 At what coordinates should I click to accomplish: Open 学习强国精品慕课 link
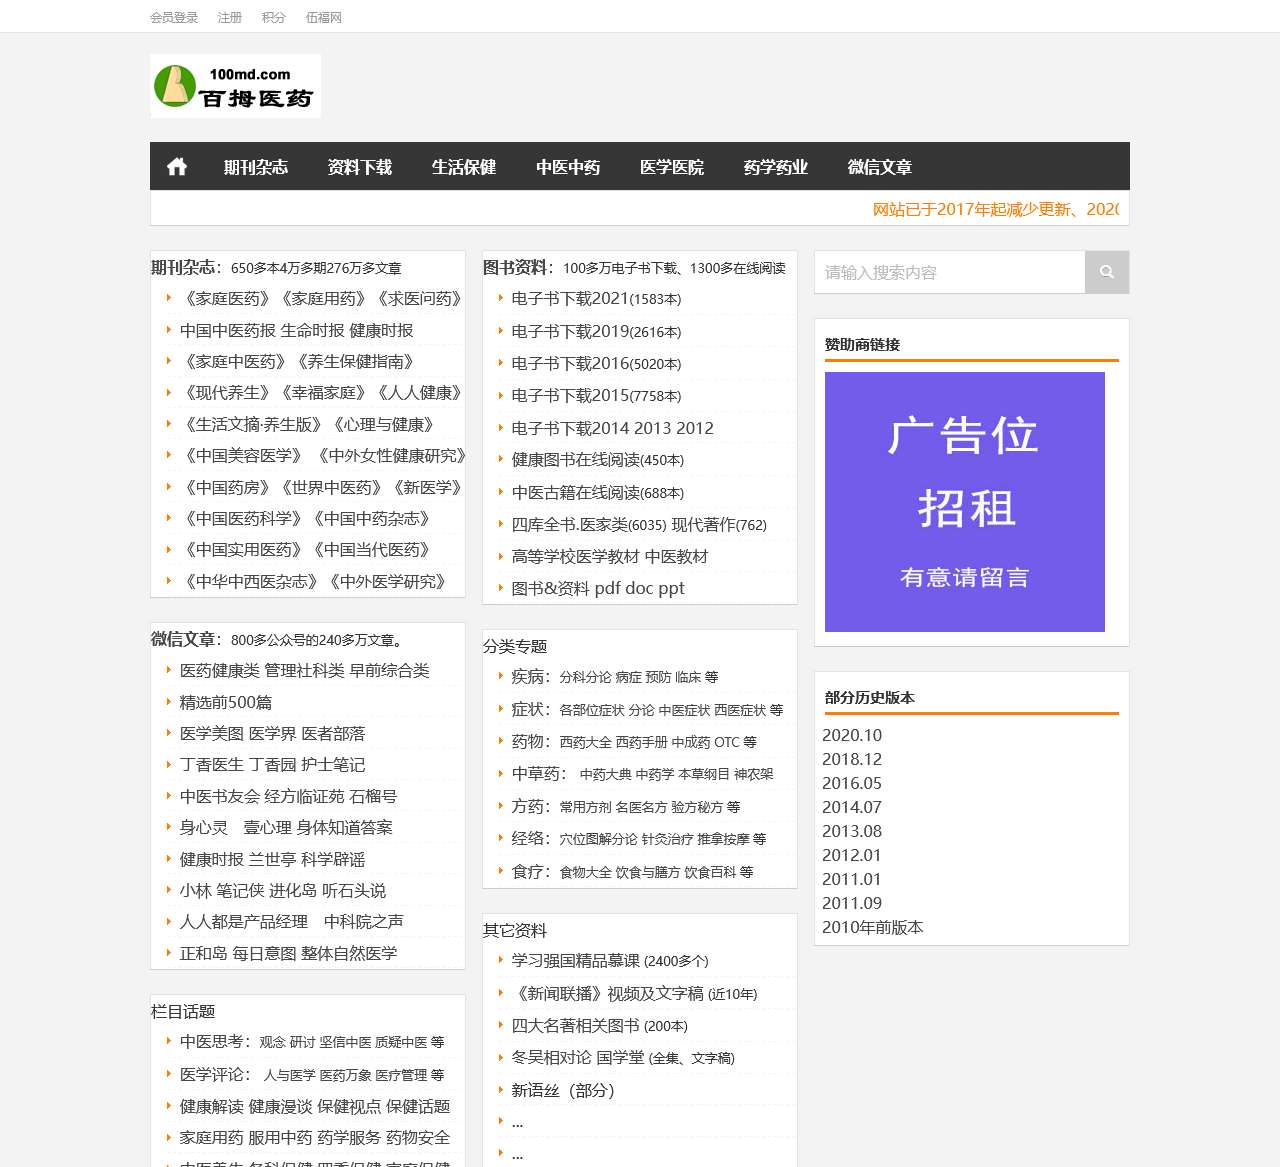pyautogui.click(x=576, y=961)
